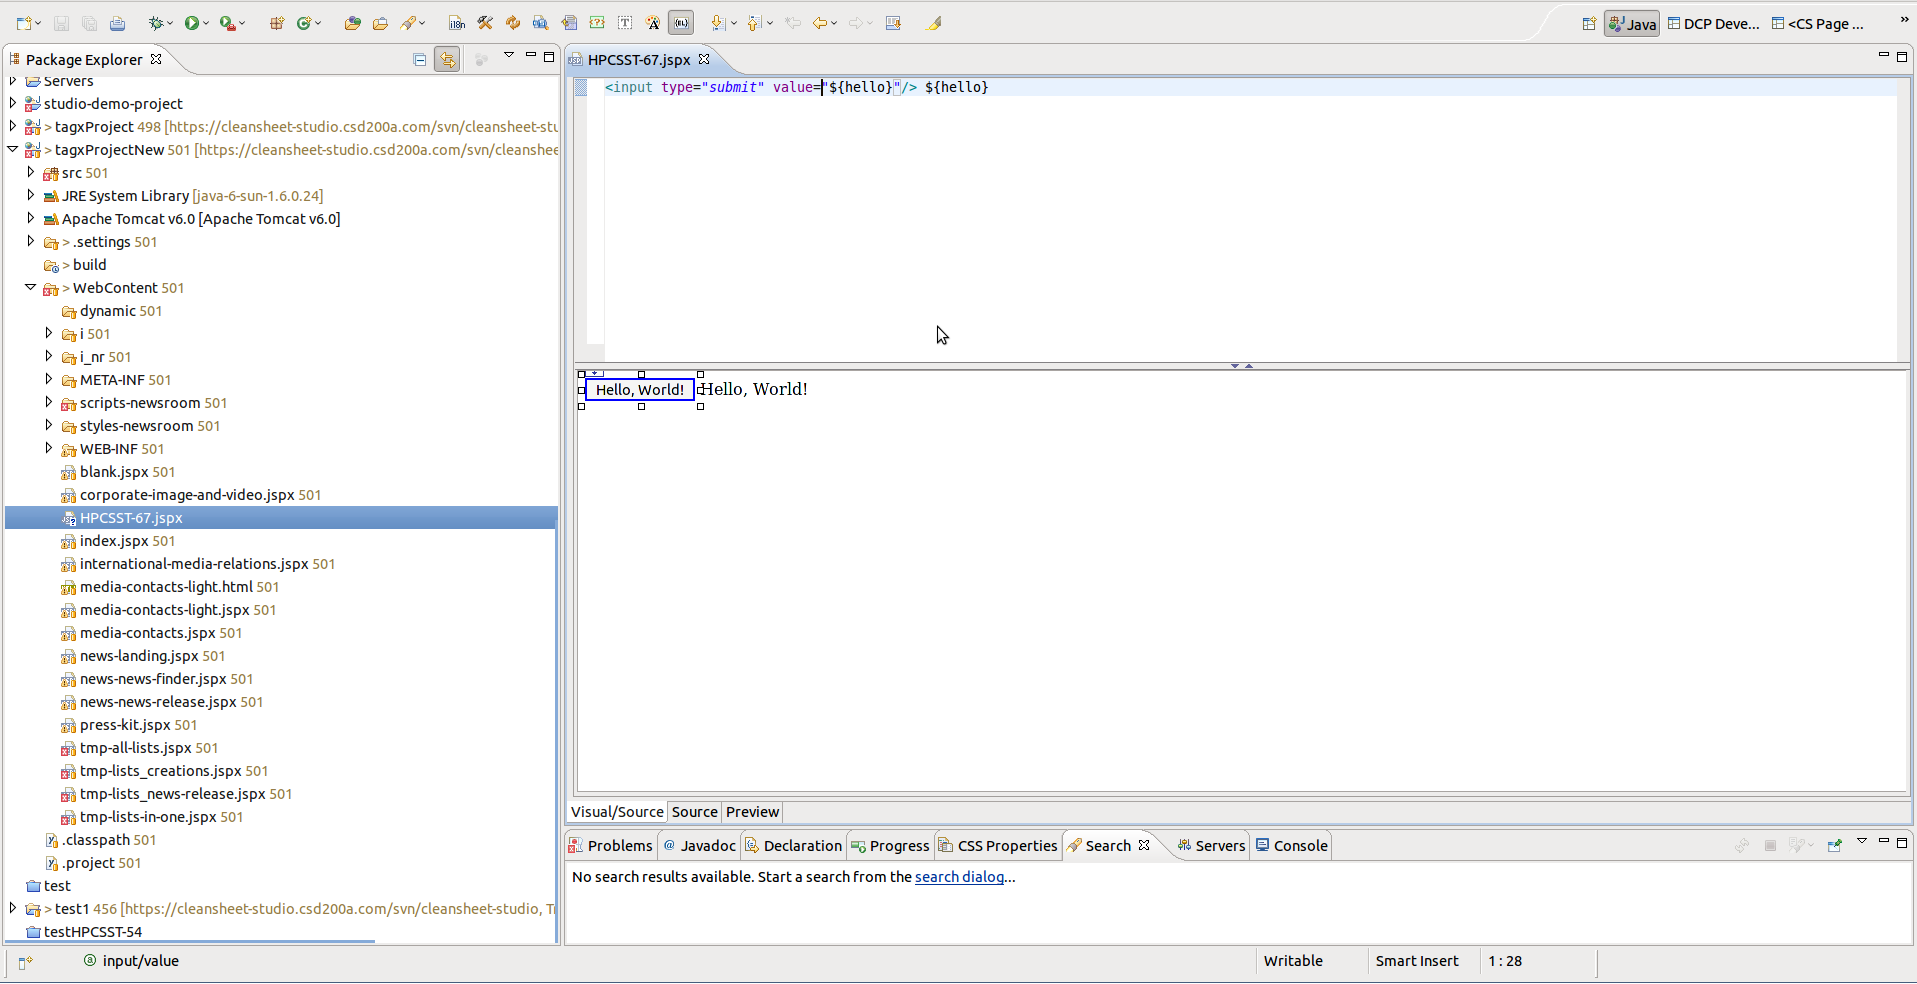
Task: Toggle Pin the Search view
Action: click(1834, 846)
